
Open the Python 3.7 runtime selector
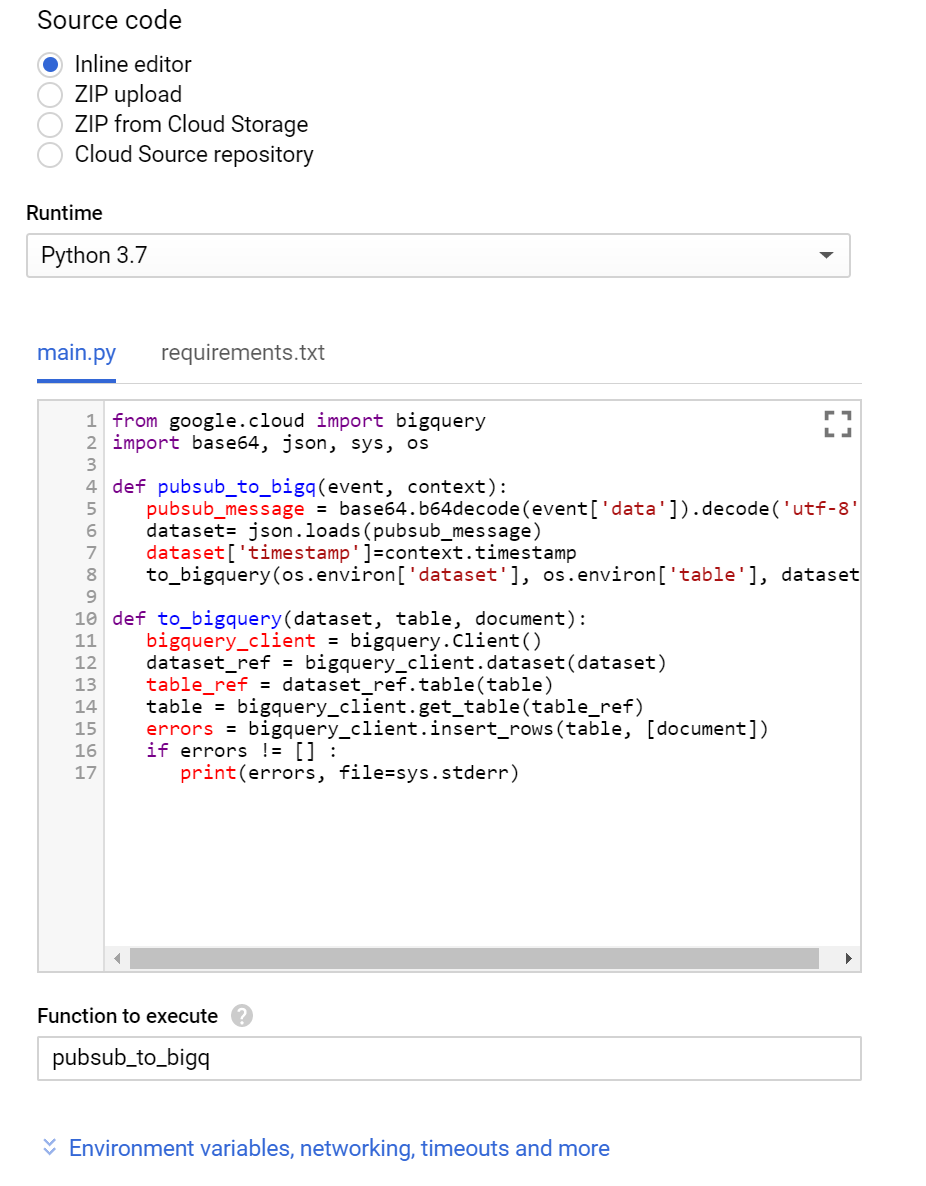pos(438,256)
